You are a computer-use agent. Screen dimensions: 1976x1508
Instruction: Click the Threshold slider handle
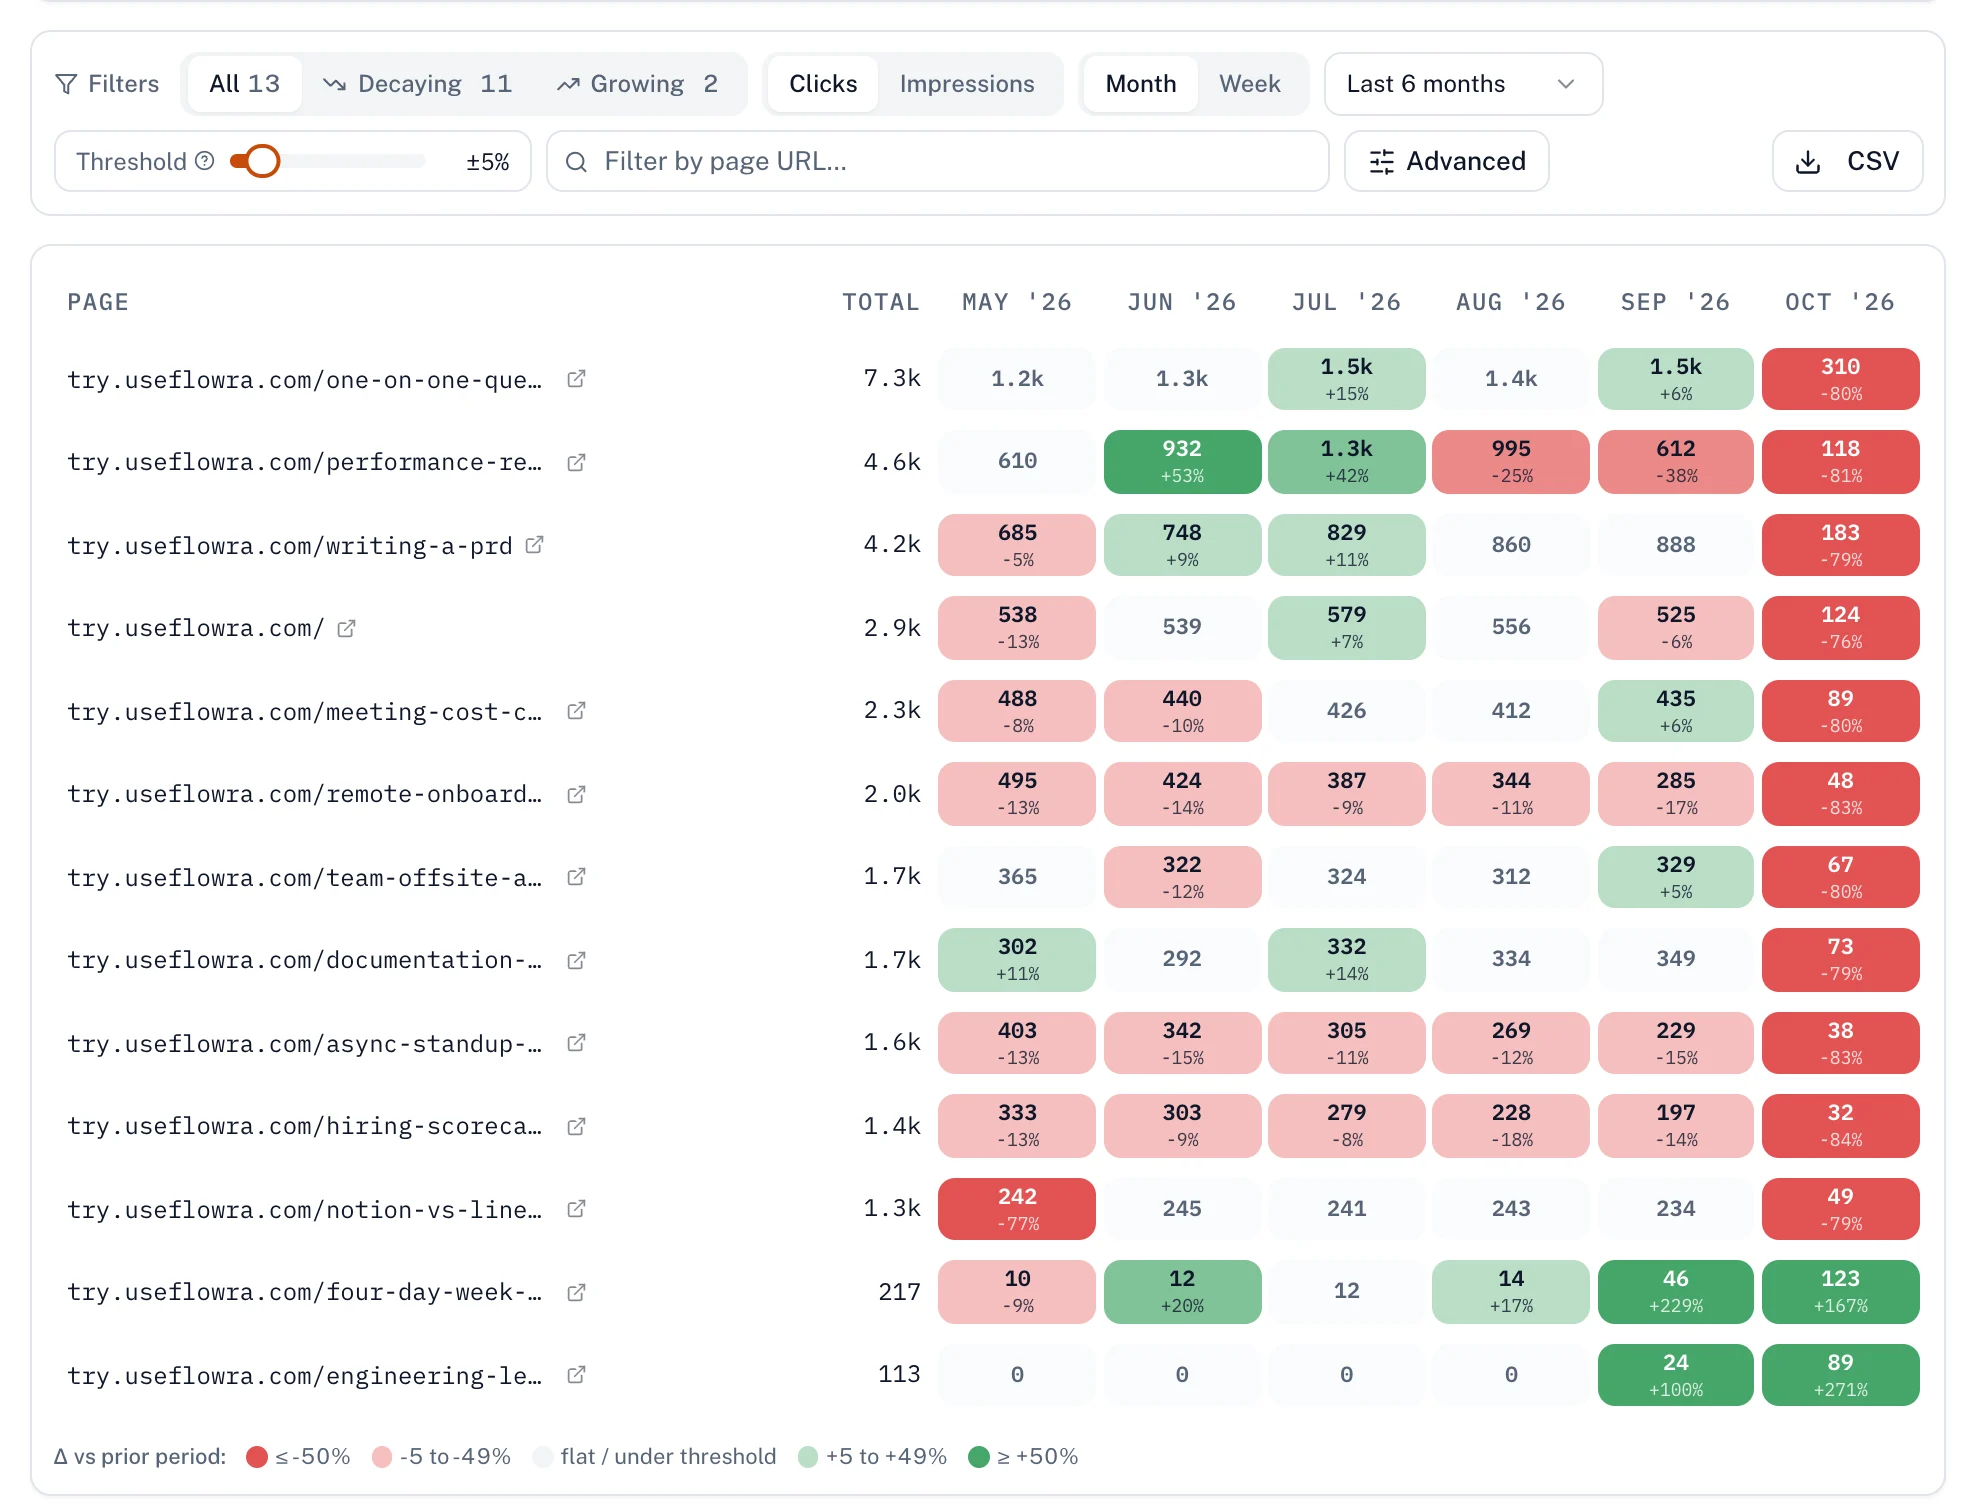[x=263, y=161]
